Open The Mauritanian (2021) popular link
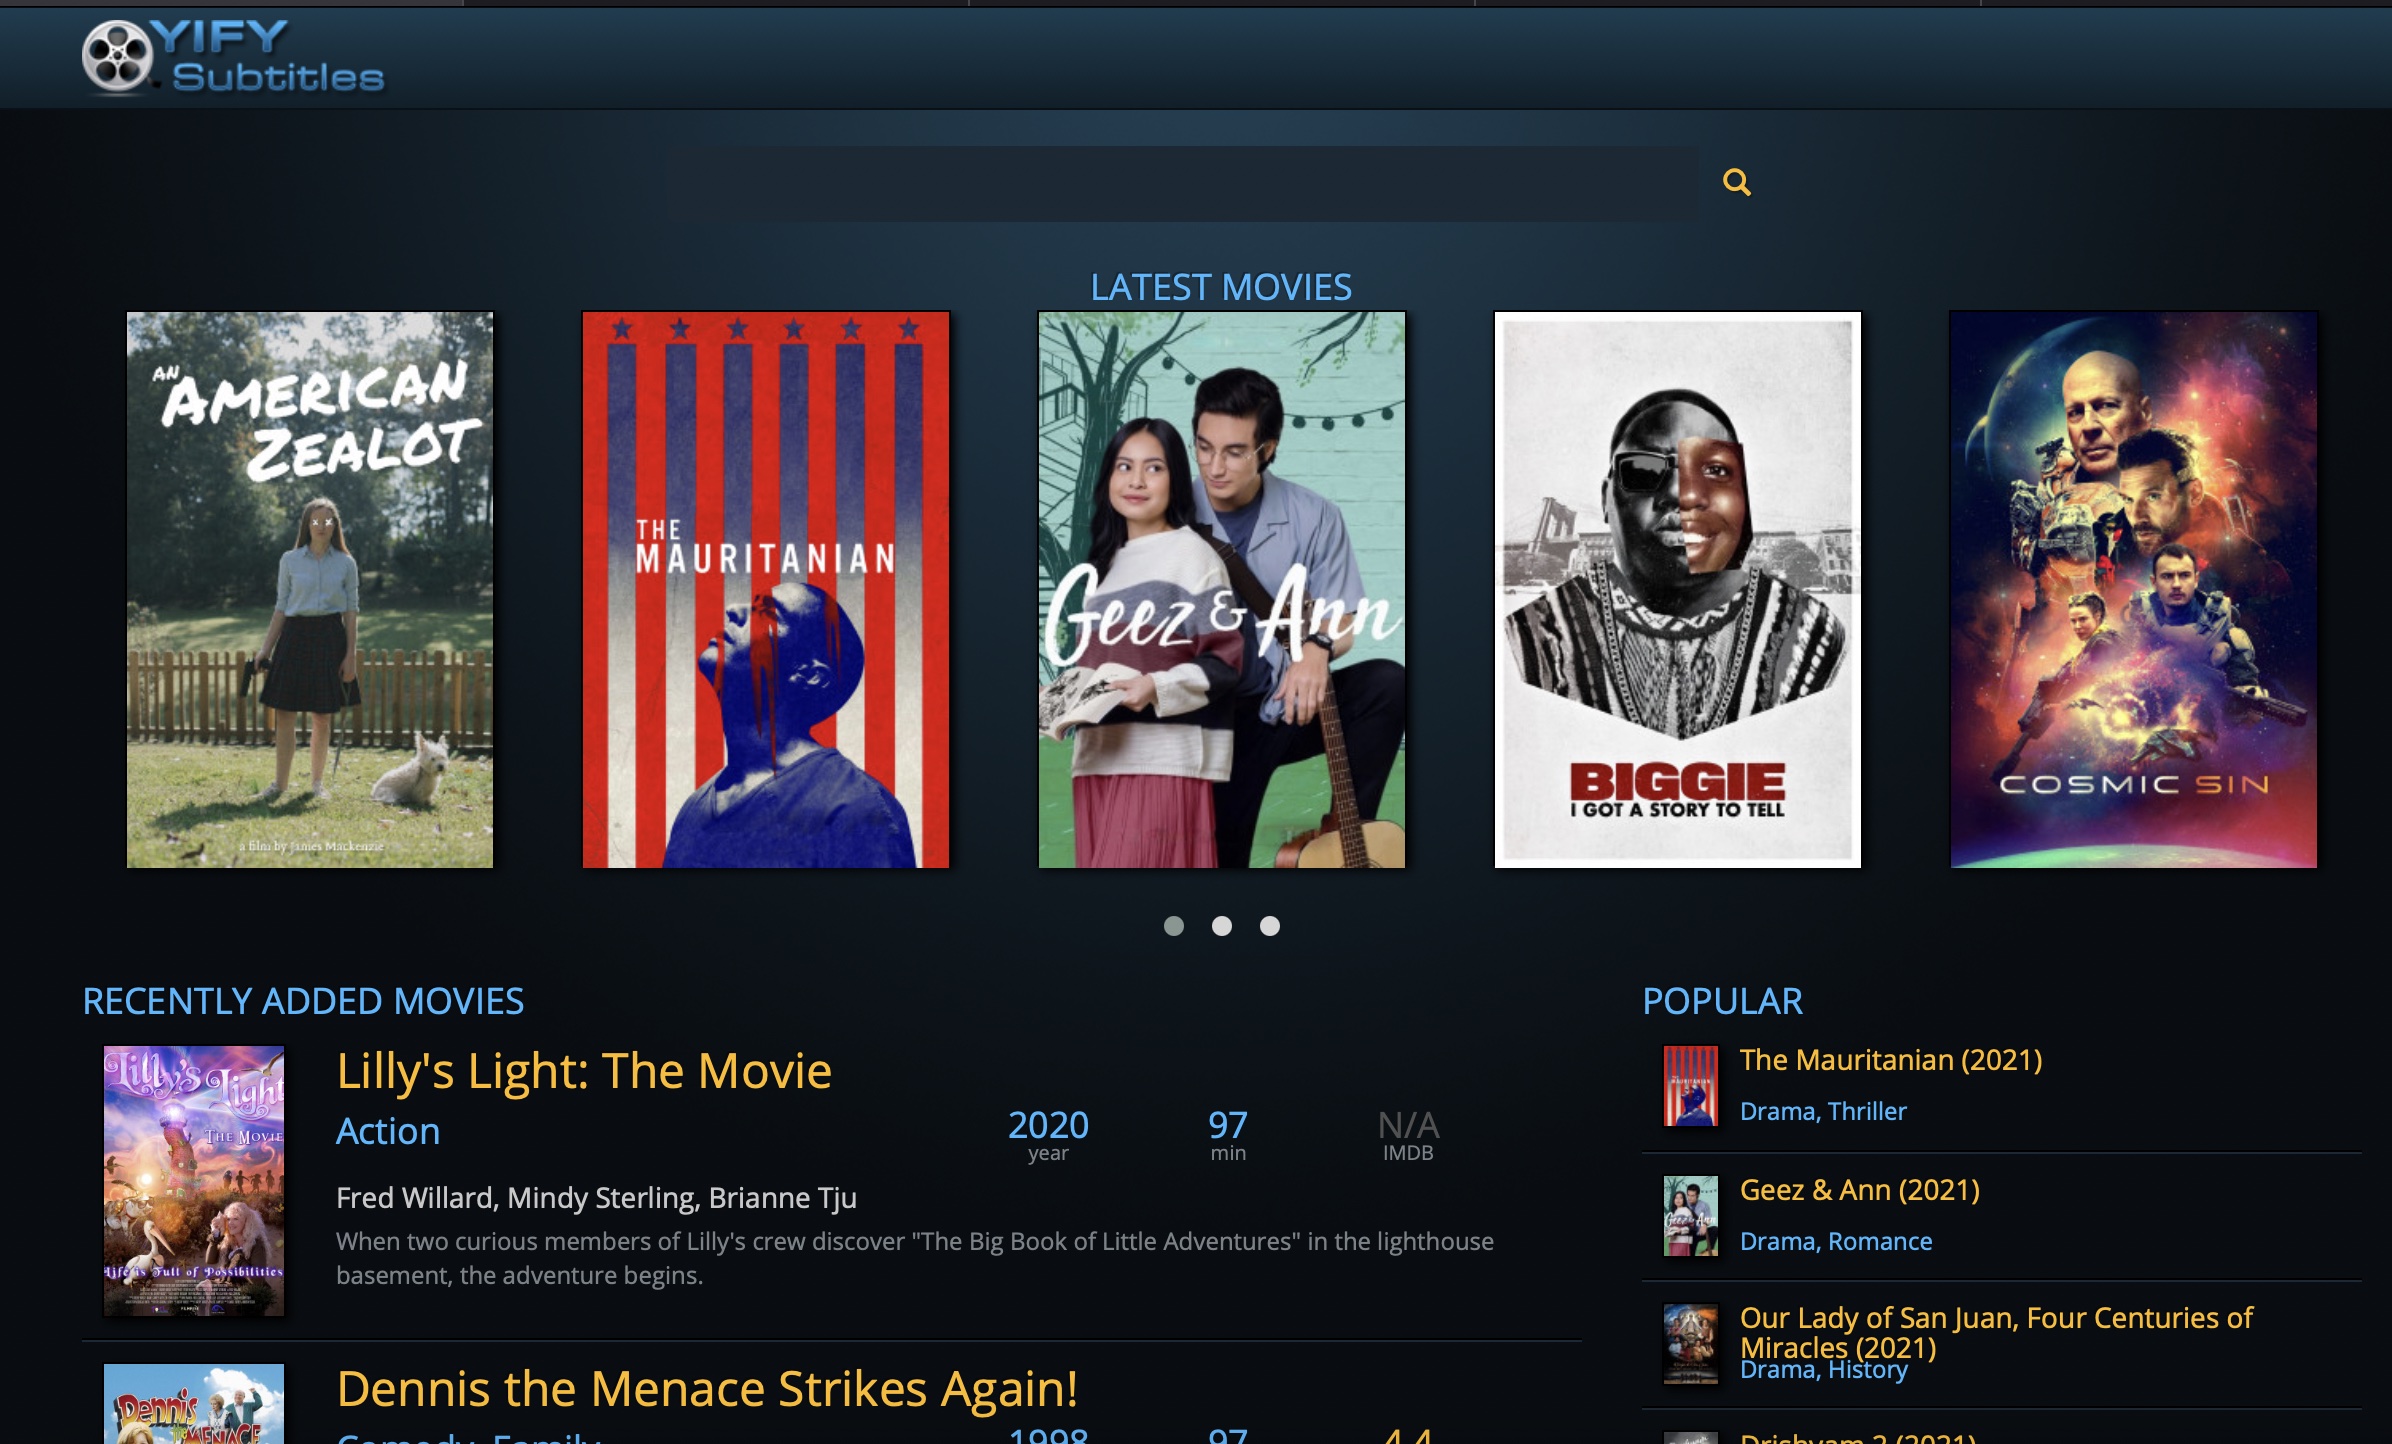Viewport: 2392px width, 1444px height. (x=1890, y=1060)
